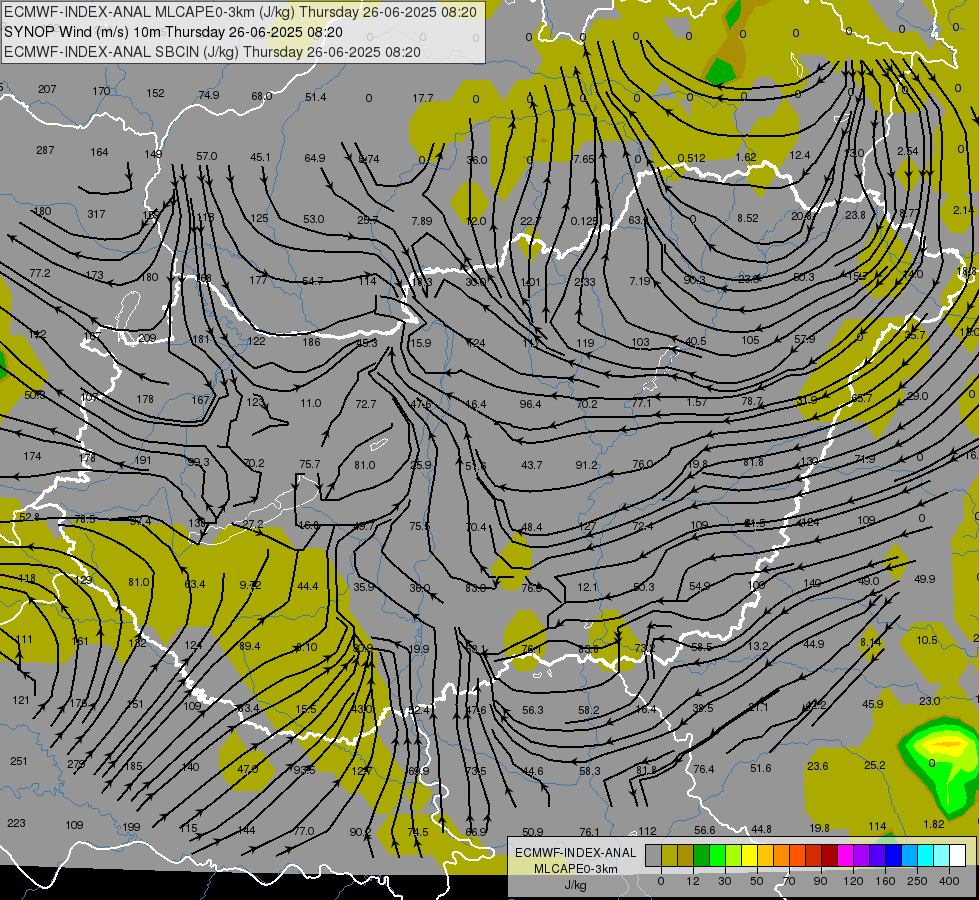979x900 pixels.
Task: Select the yellow legend color box
Action: (749, 856)
